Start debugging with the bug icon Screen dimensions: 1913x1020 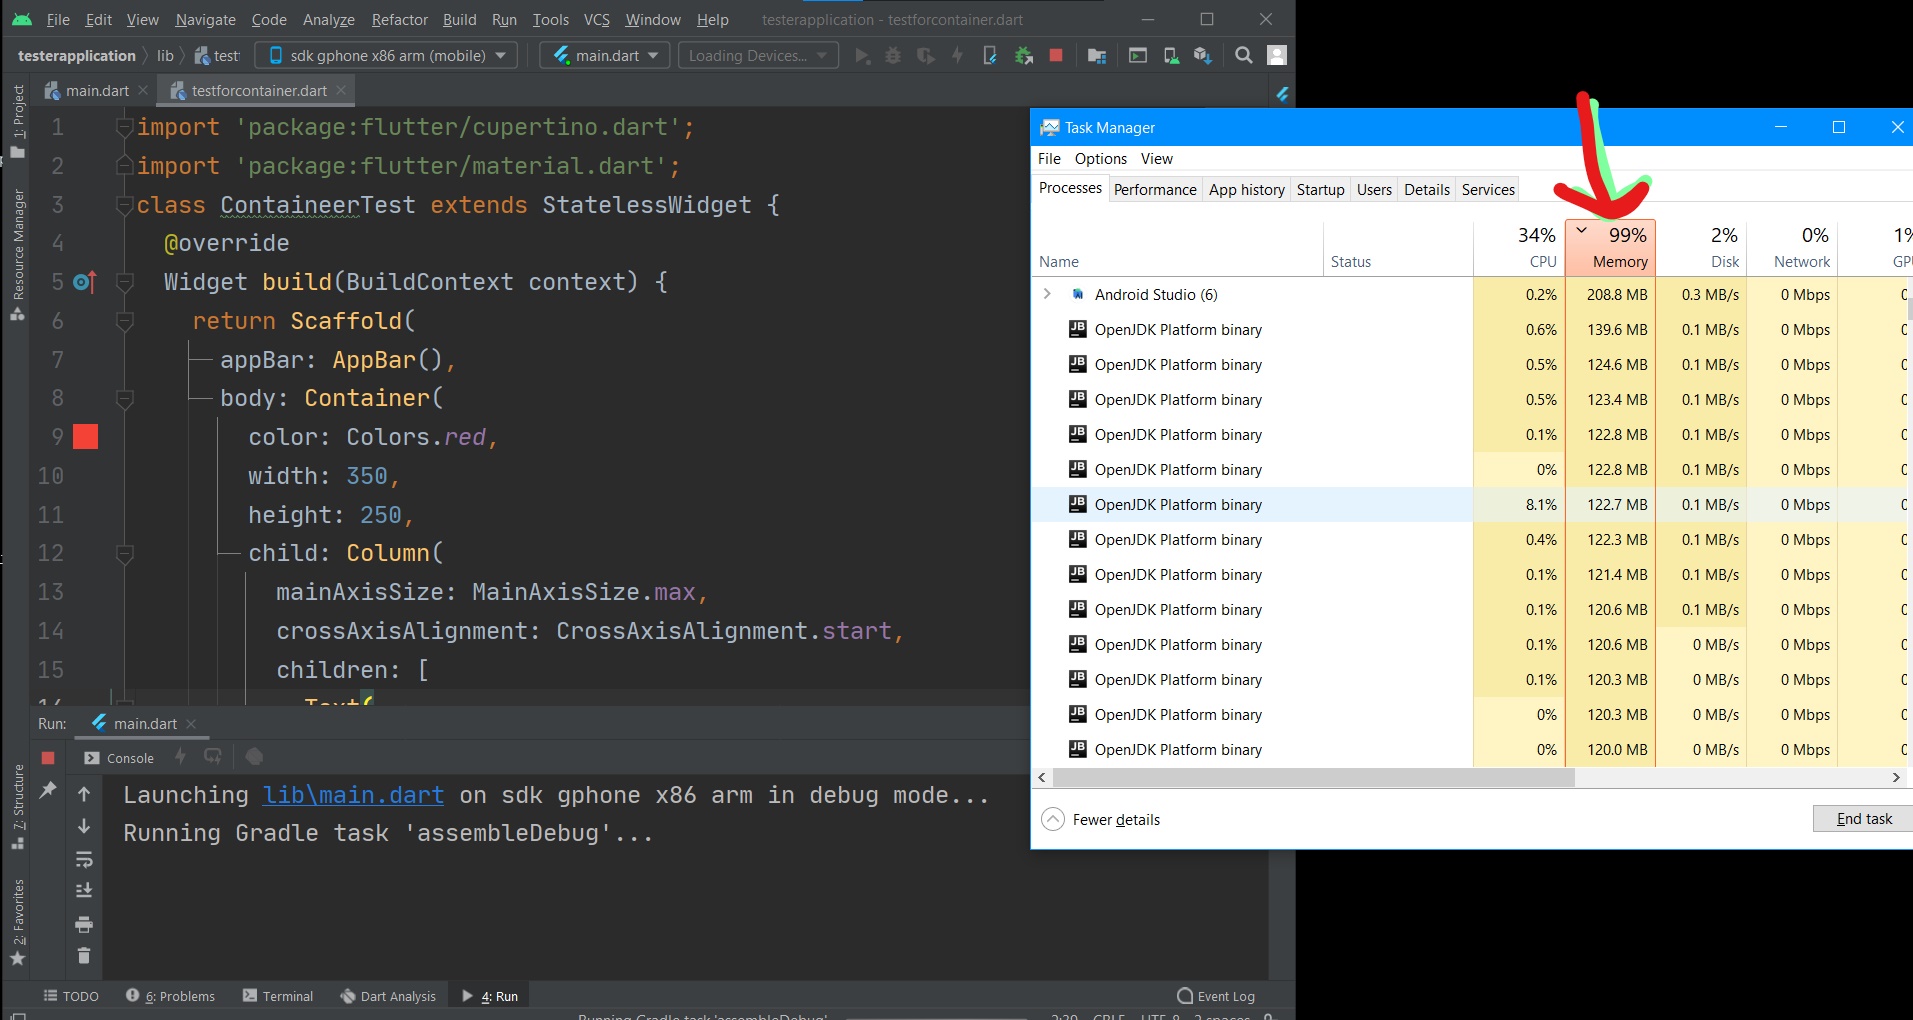coord(892,55)
